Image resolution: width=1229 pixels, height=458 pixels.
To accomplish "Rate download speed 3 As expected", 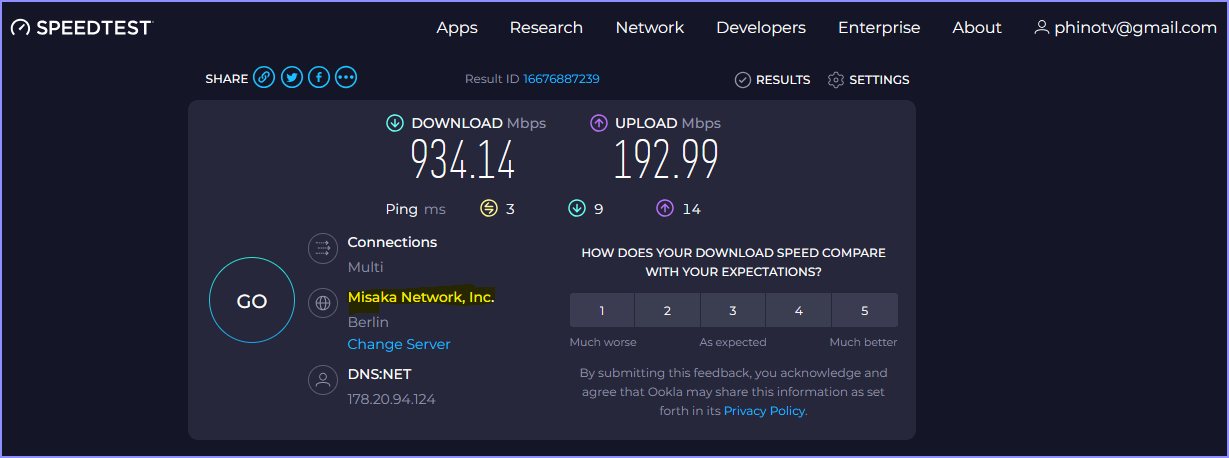I will pyautogui.click(x=733, y=311).
